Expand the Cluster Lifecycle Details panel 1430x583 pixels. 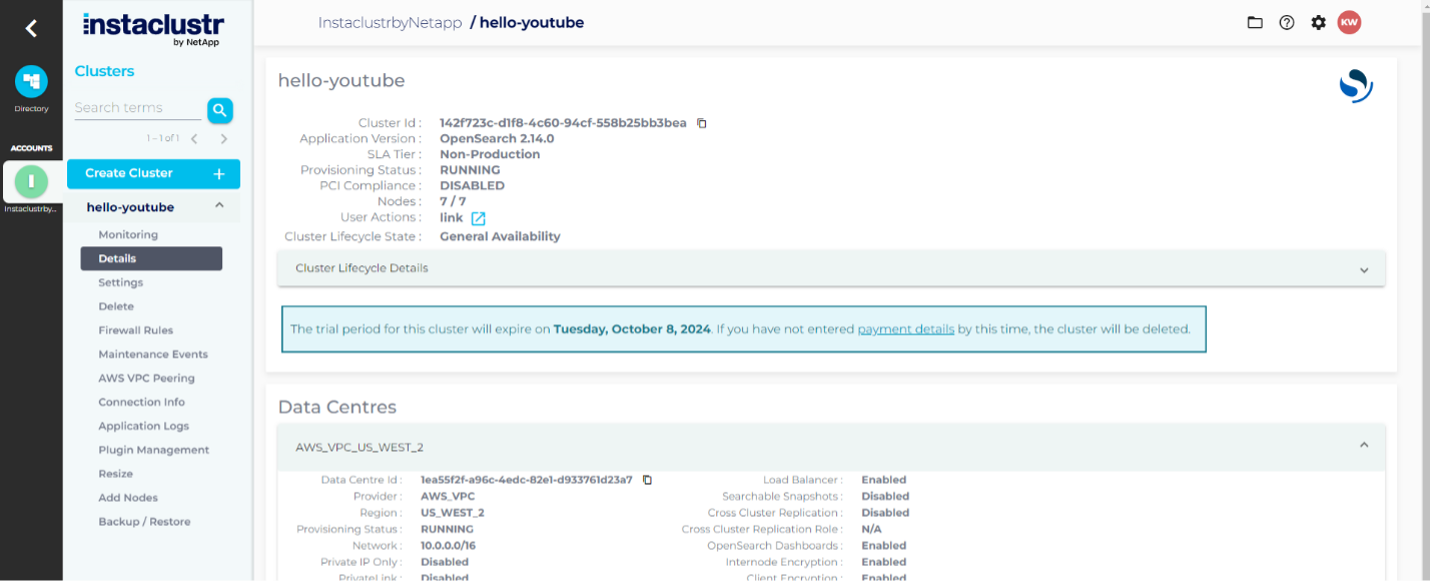[831, 268]
